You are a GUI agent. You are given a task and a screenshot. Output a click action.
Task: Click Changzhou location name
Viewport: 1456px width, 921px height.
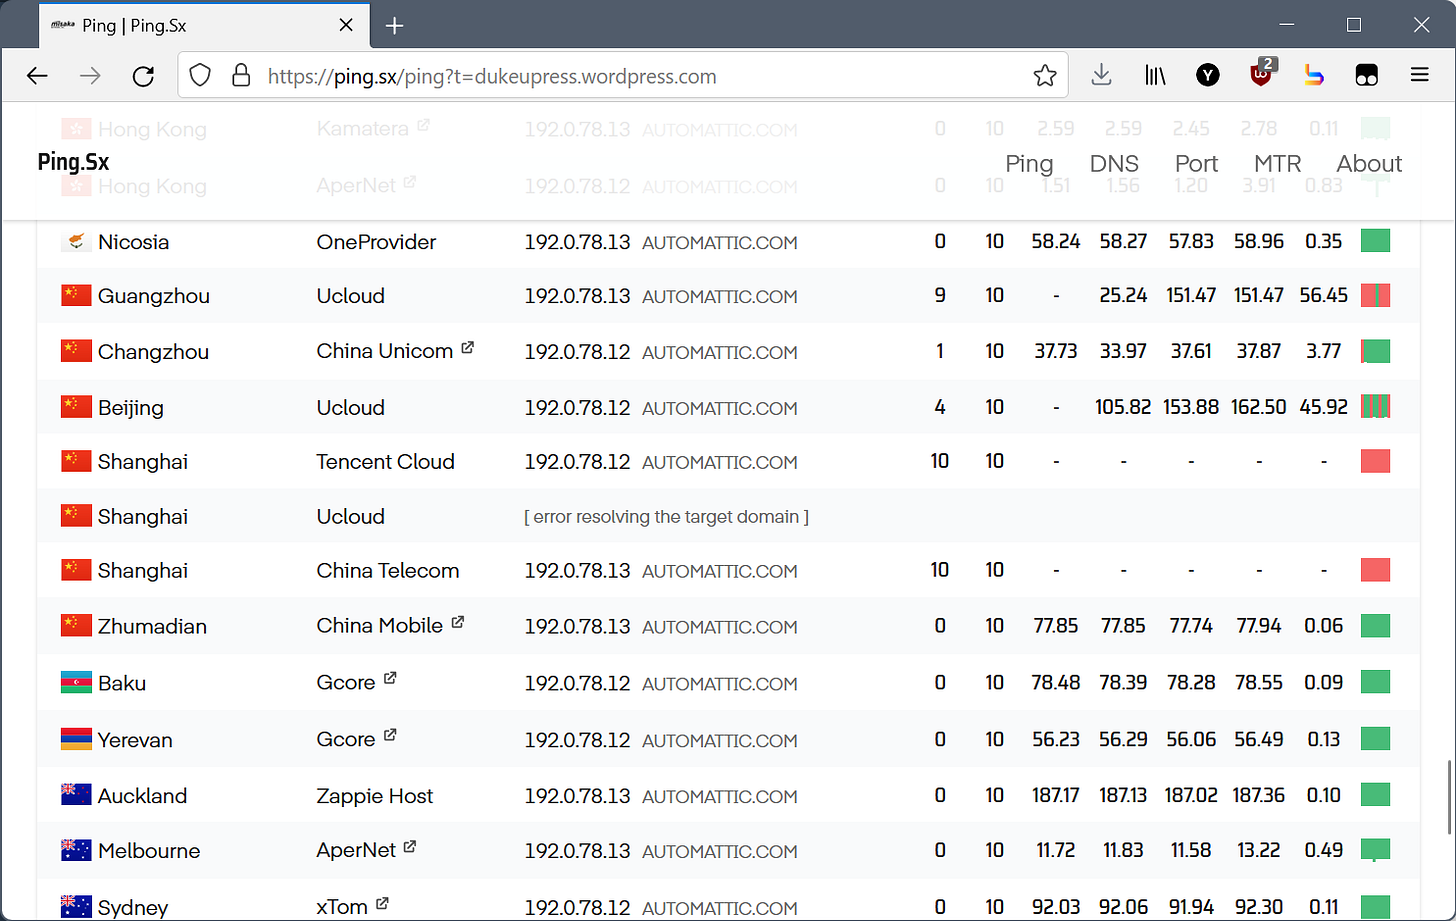[x=153, y=352]
